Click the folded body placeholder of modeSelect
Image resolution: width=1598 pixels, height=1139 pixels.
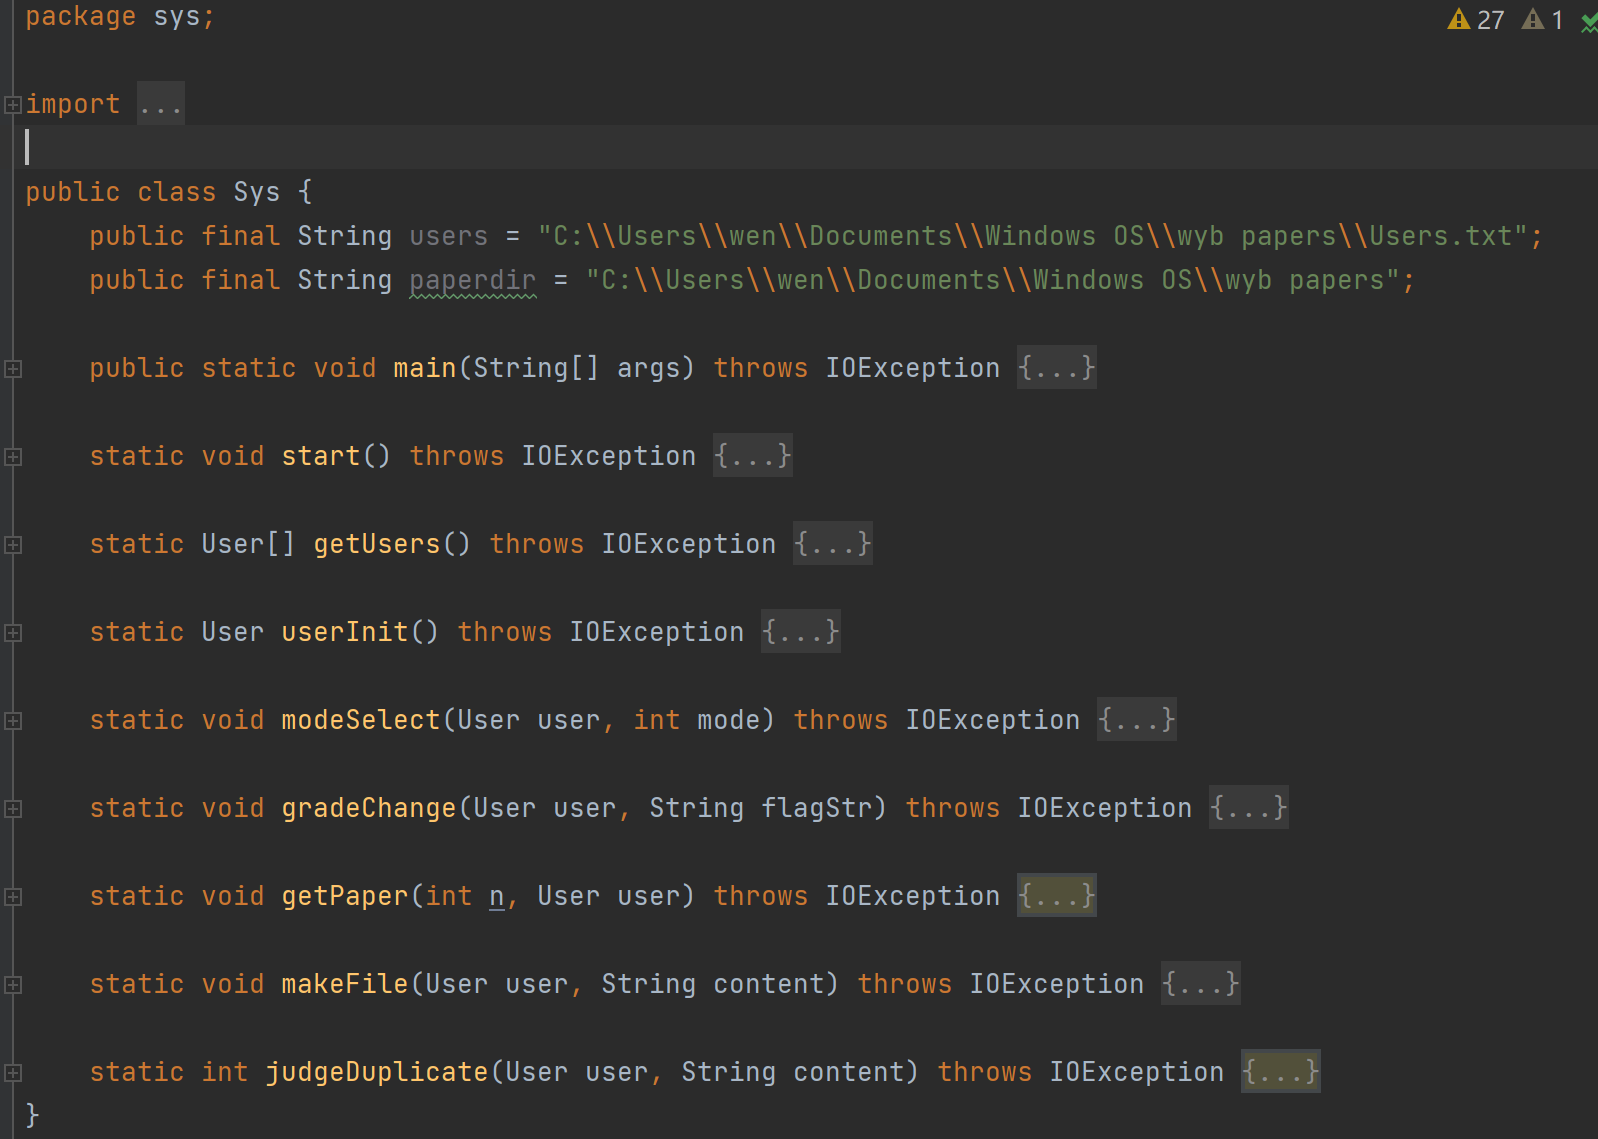coord(1137,720)
